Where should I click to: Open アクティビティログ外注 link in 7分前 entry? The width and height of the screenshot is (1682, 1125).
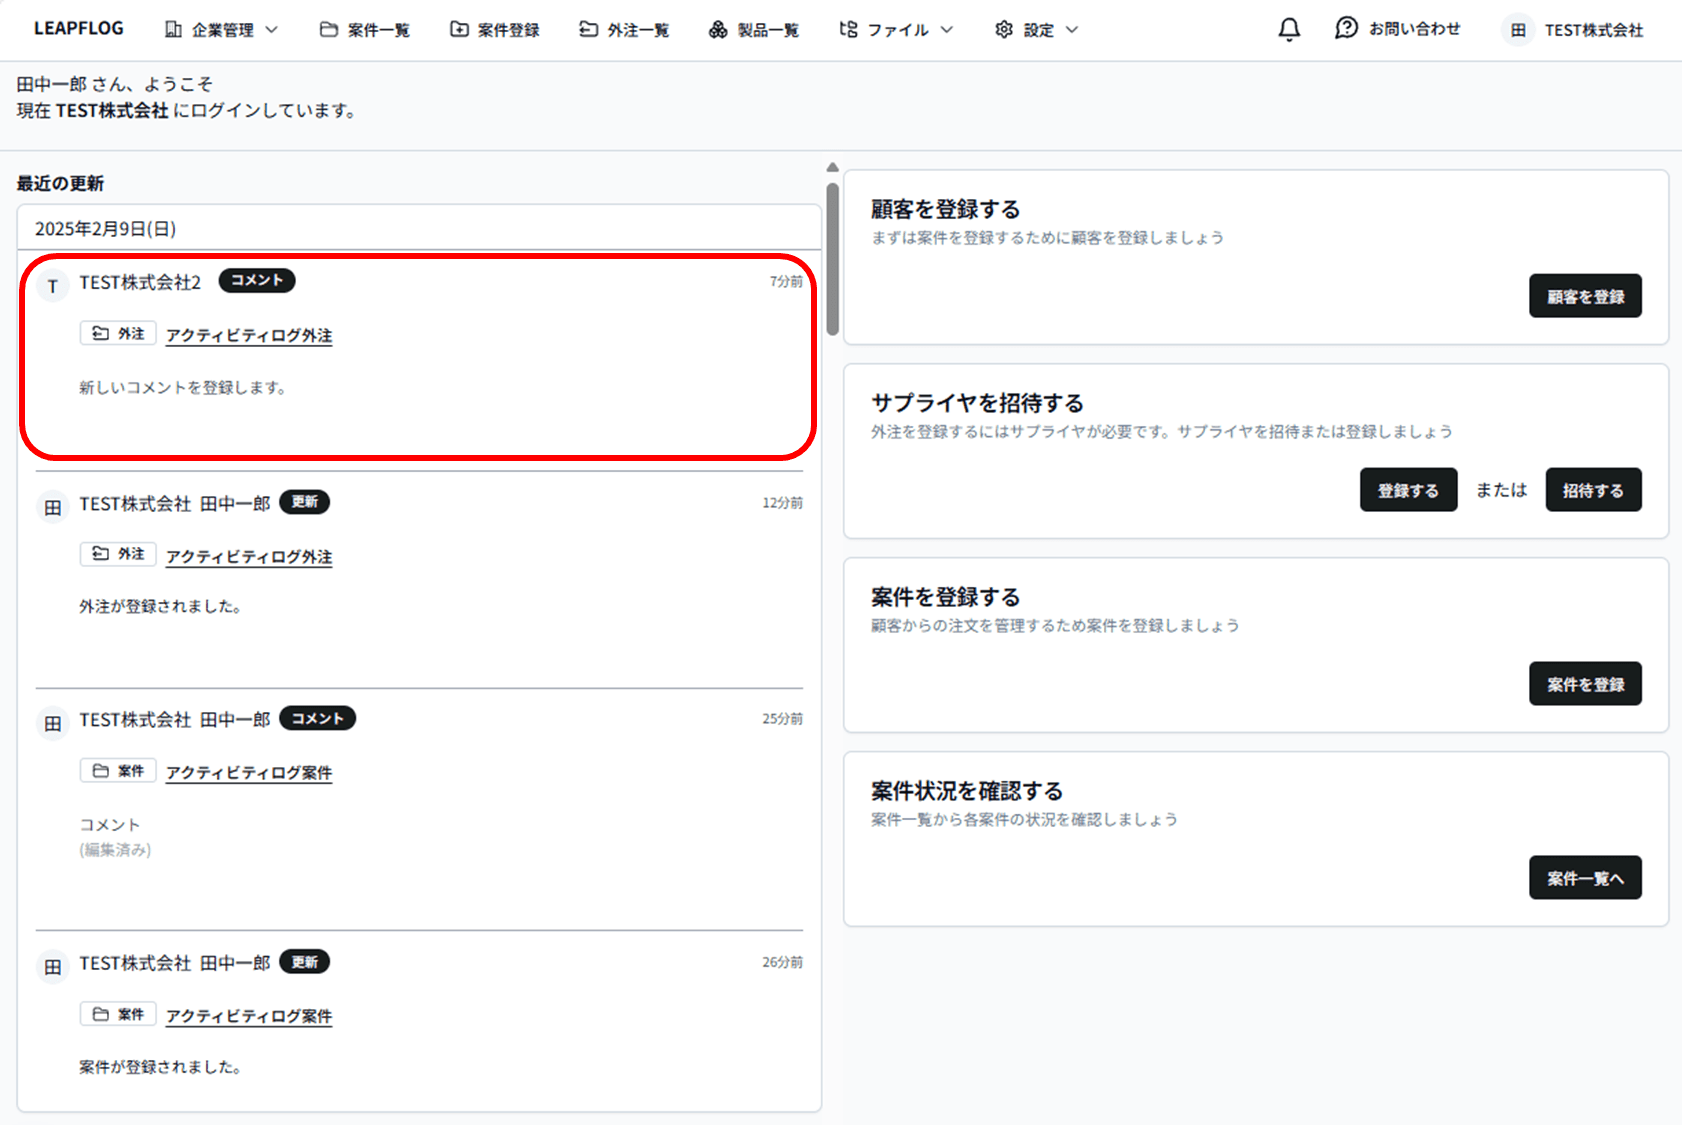[249, 336]
